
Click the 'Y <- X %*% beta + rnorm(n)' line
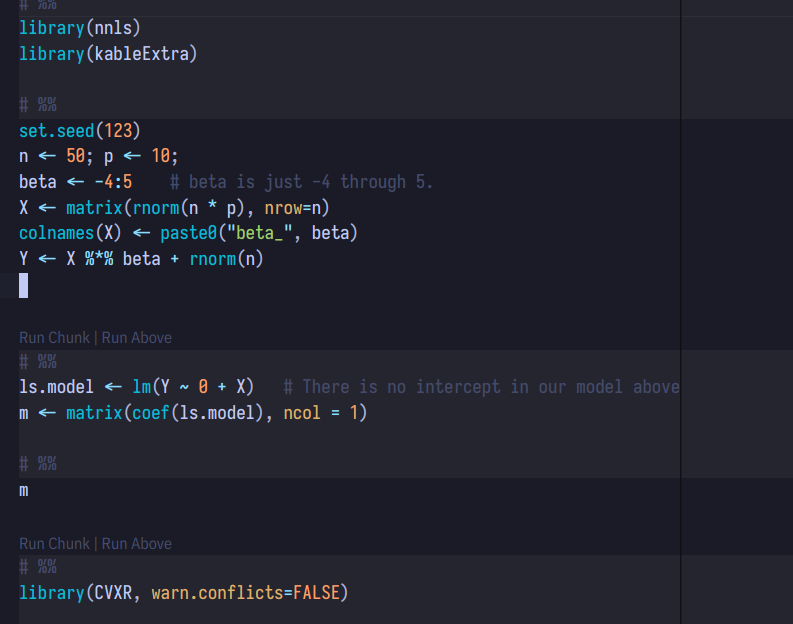tap(141, 259)
